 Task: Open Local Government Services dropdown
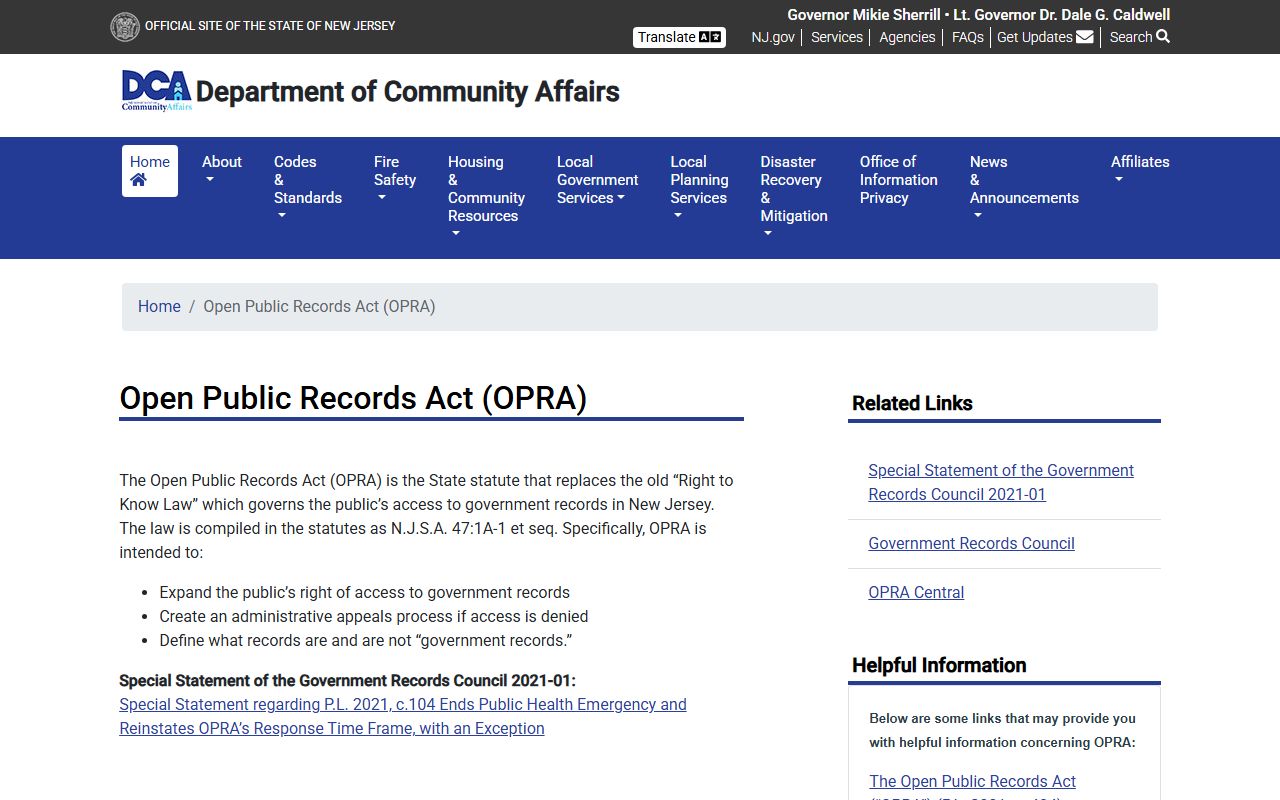[598, 180]
